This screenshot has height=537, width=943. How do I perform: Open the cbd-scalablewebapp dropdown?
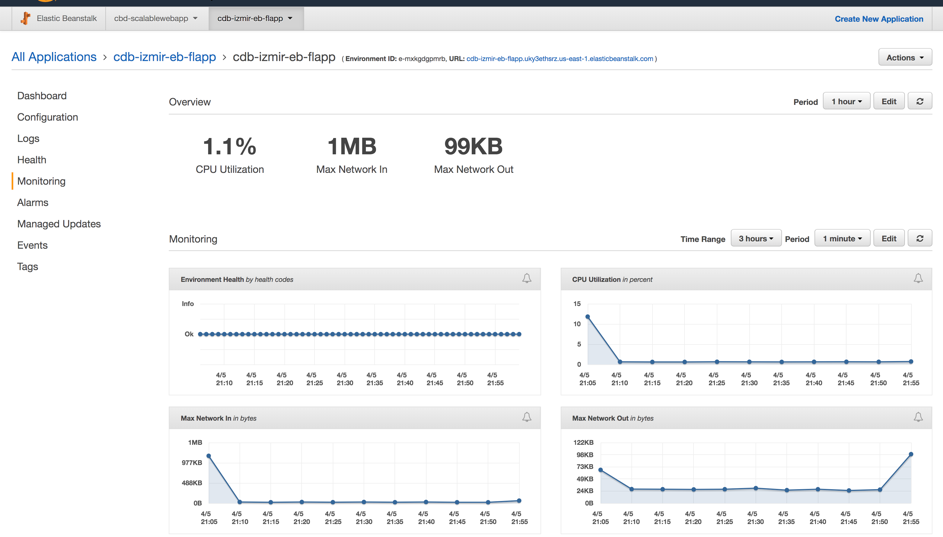click(x=156, y=19)
